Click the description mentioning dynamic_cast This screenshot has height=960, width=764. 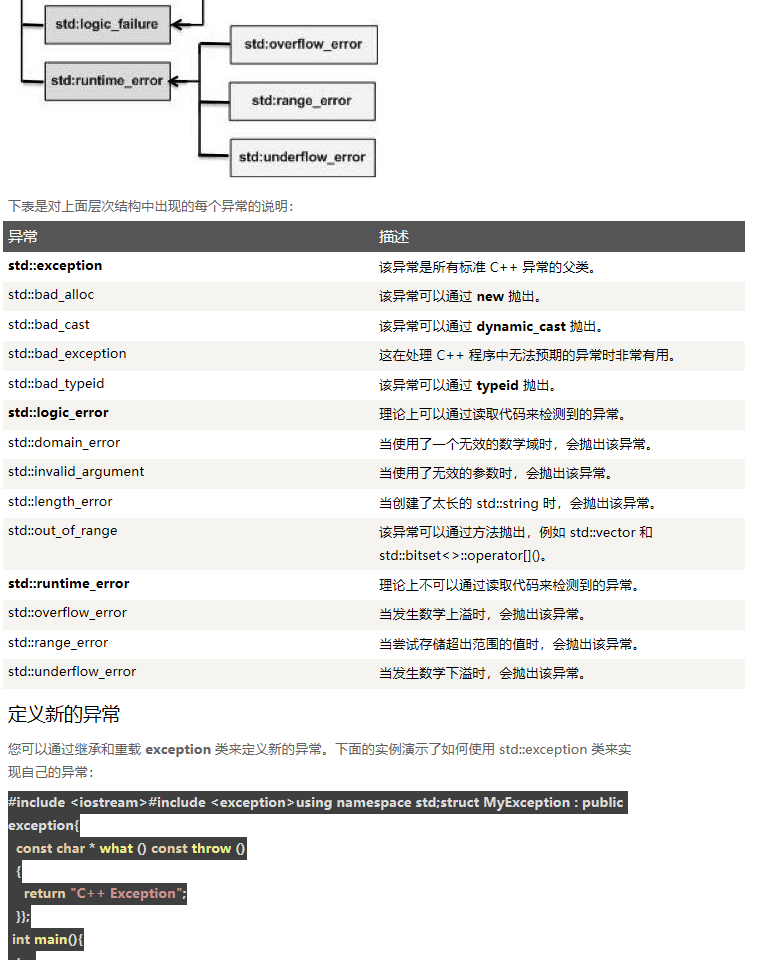490,327
